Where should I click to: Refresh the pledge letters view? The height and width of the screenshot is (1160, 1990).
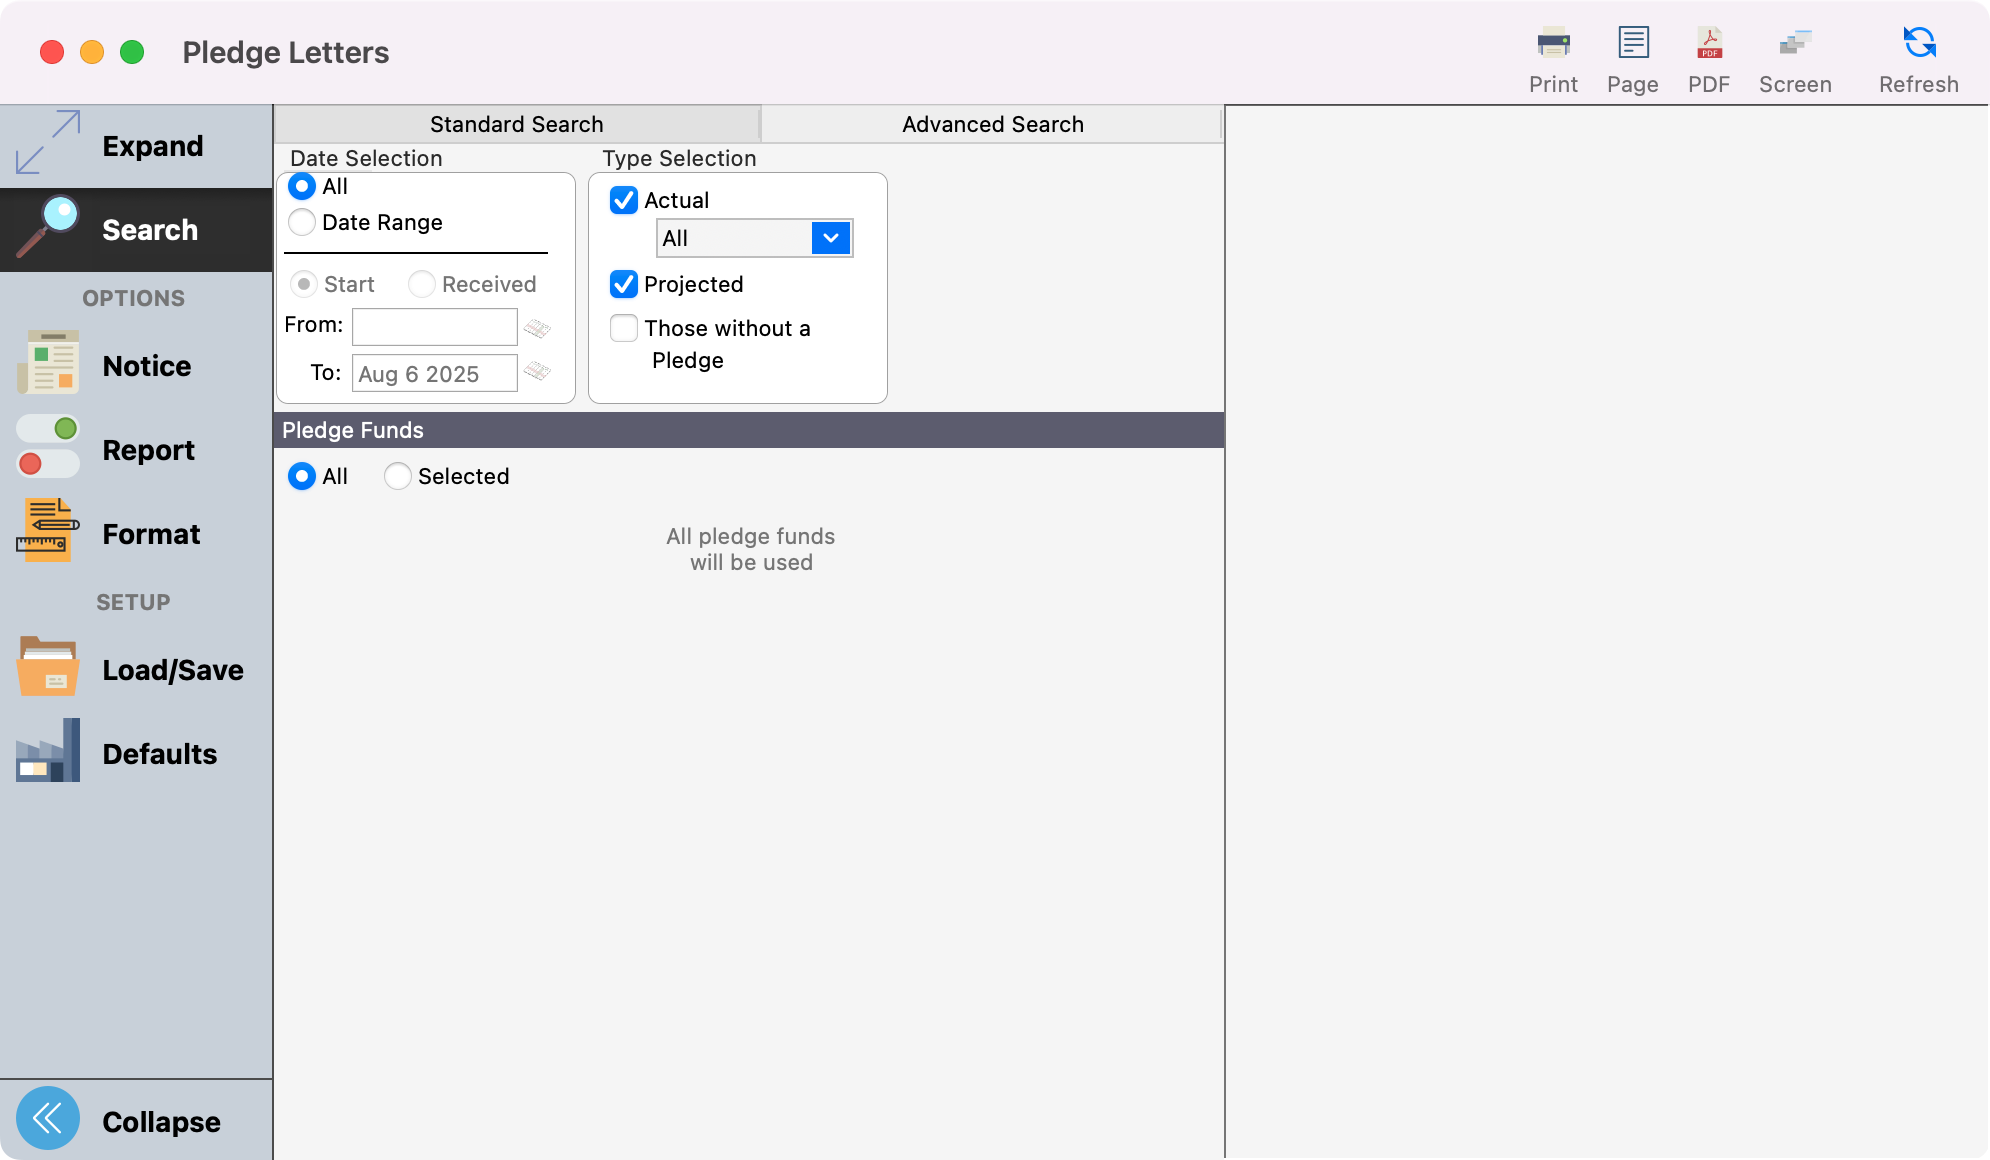1918,44
